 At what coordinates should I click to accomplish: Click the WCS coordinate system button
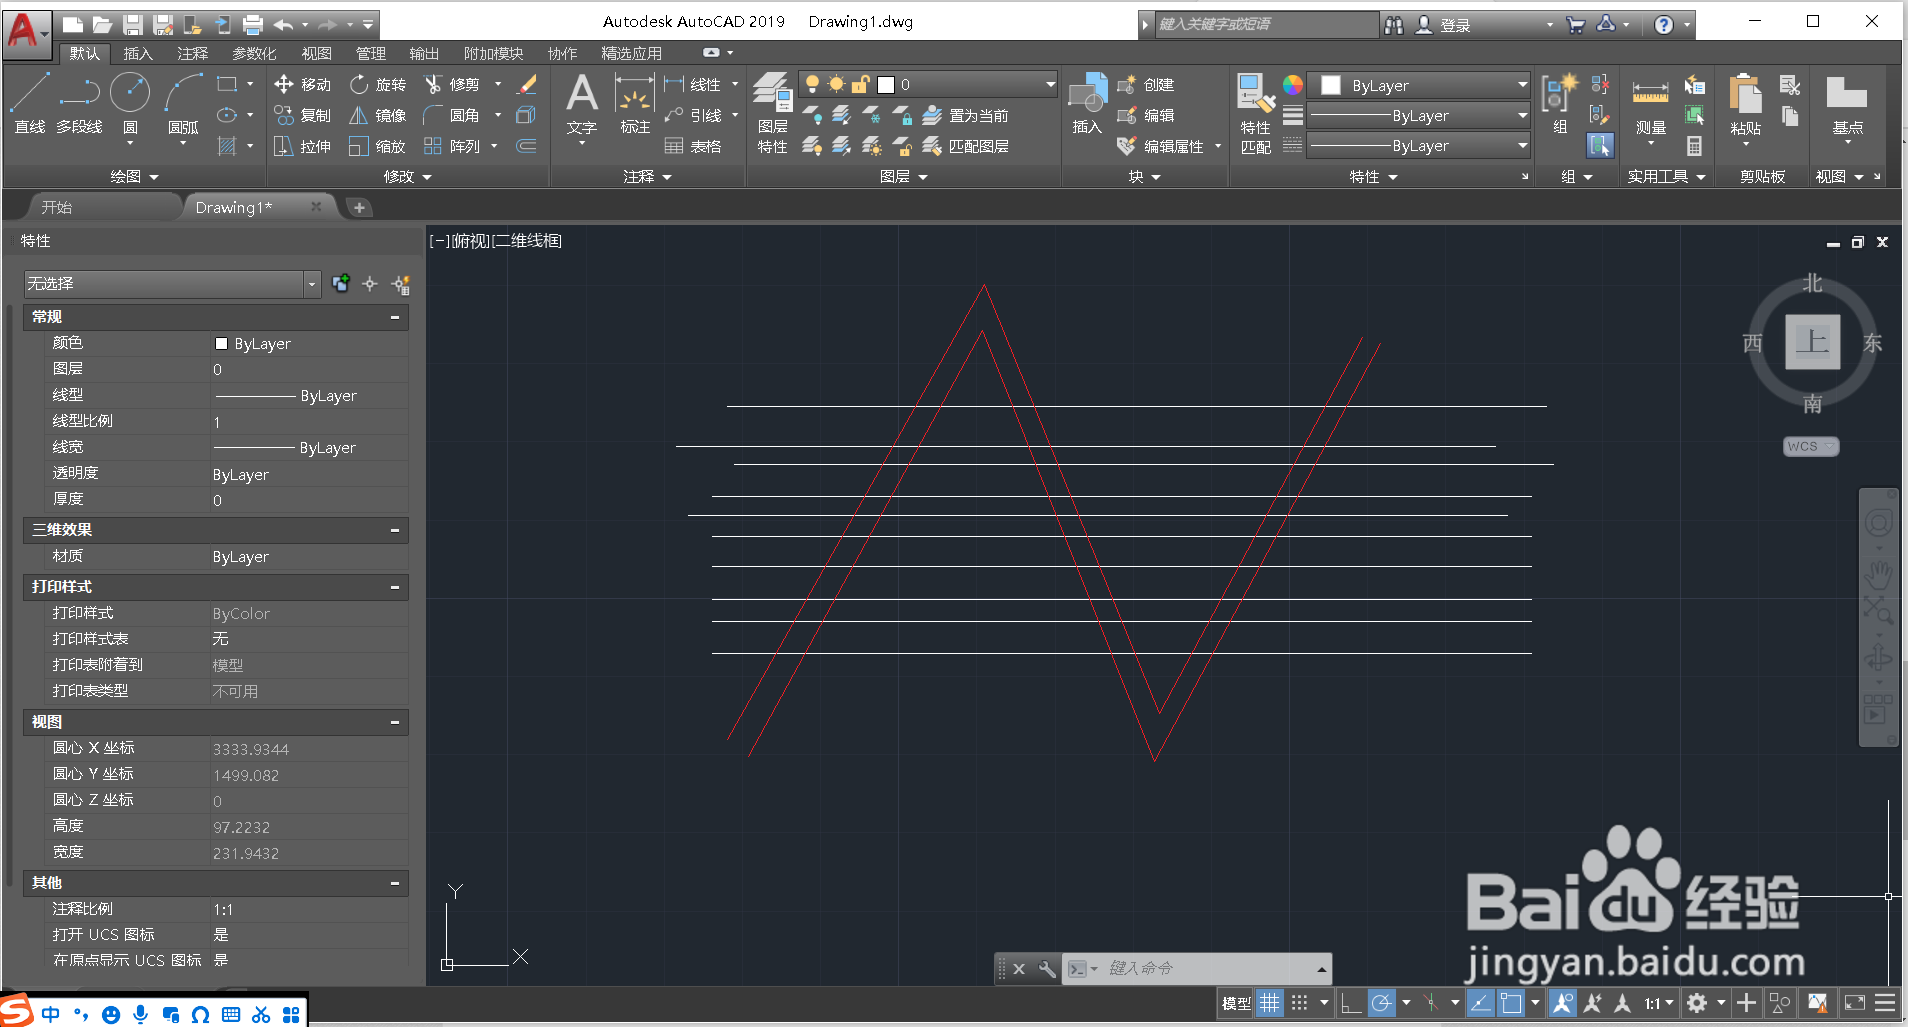[x=1810, y=447]
